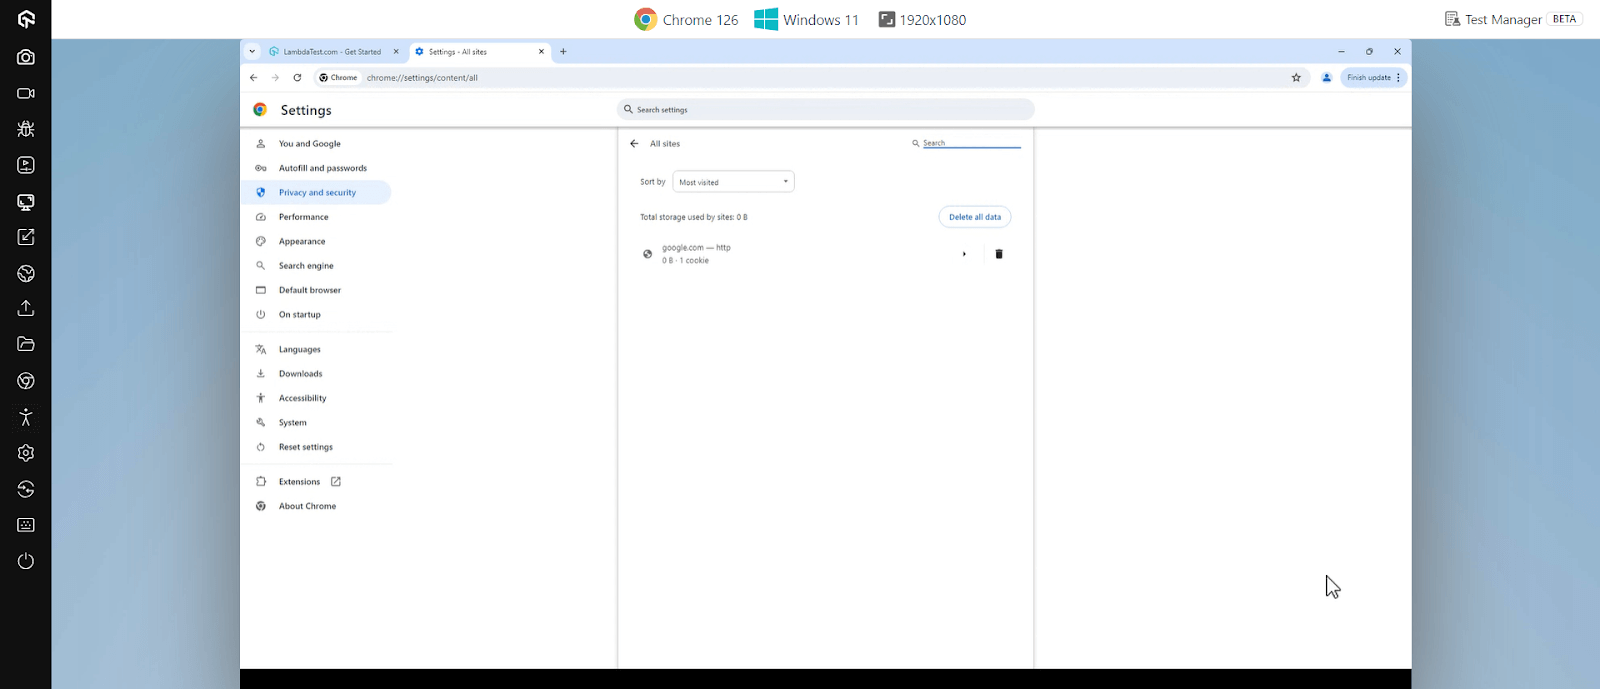
Task: Click the camera screenshot icon in left toolbar
Action: (26, 57)
